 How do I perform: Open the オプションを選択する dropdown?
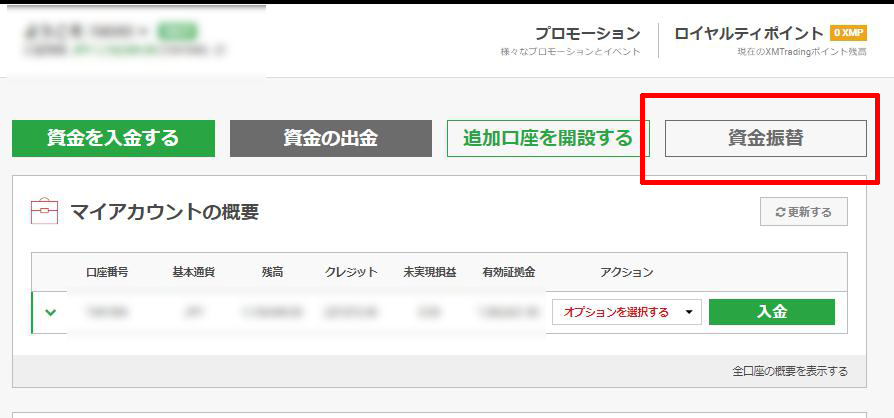pyautogui.click(x=626, y=312)
